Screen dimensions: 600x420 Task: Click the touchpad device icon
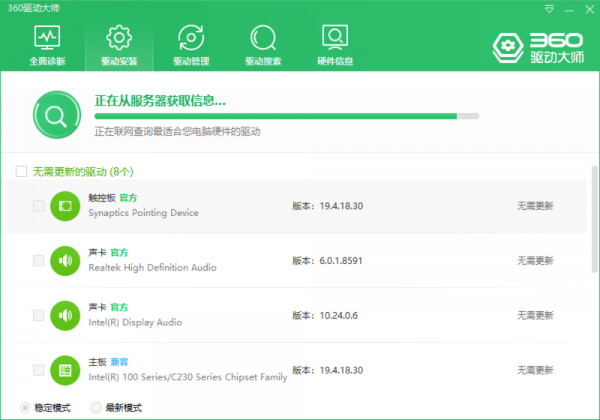click(65, 206)
